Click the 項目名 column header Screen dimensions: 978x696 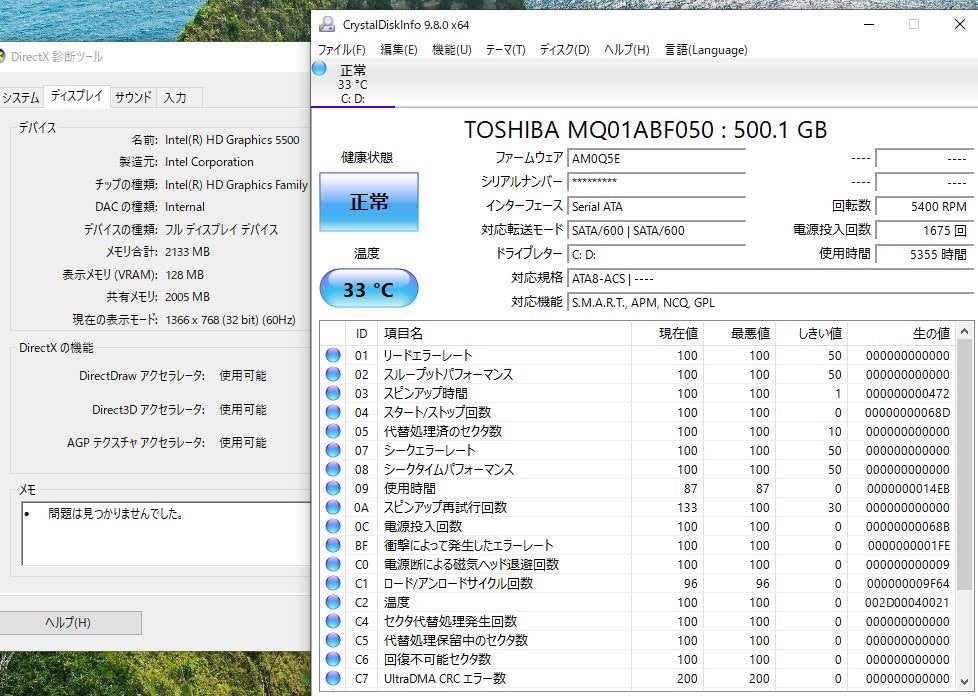tap(504, 334)
